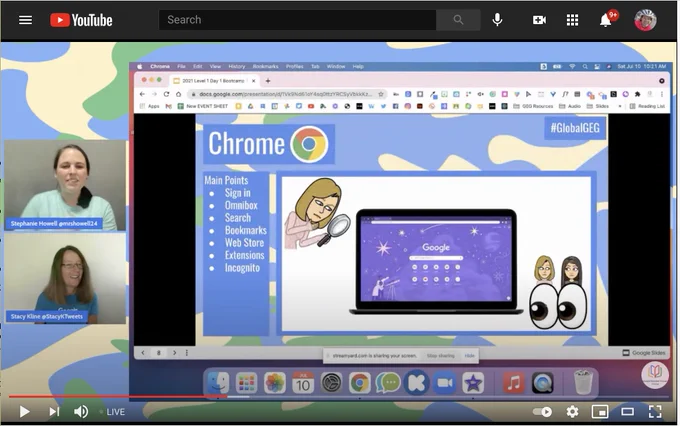Start voice search with the microphone
Viewport: 680px width, 426px height.
497,20
